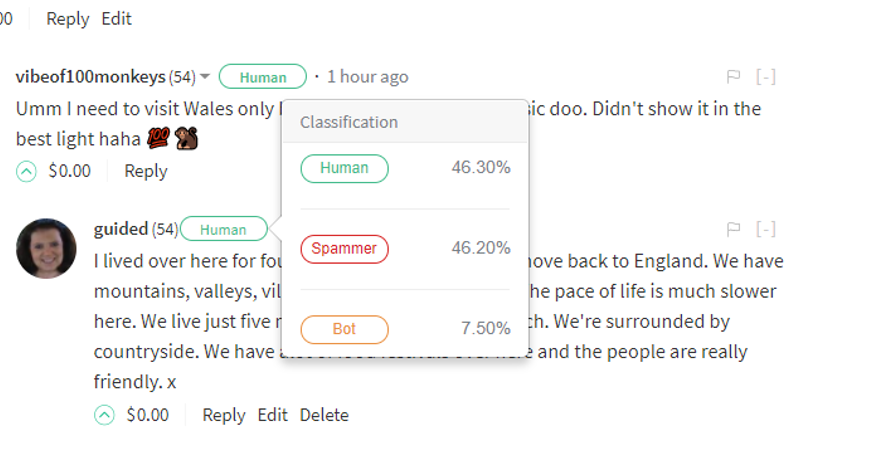This screenshot has width=896, height=470.
Task: Select Human label in Classification popup
Action: tap(345, 168)
